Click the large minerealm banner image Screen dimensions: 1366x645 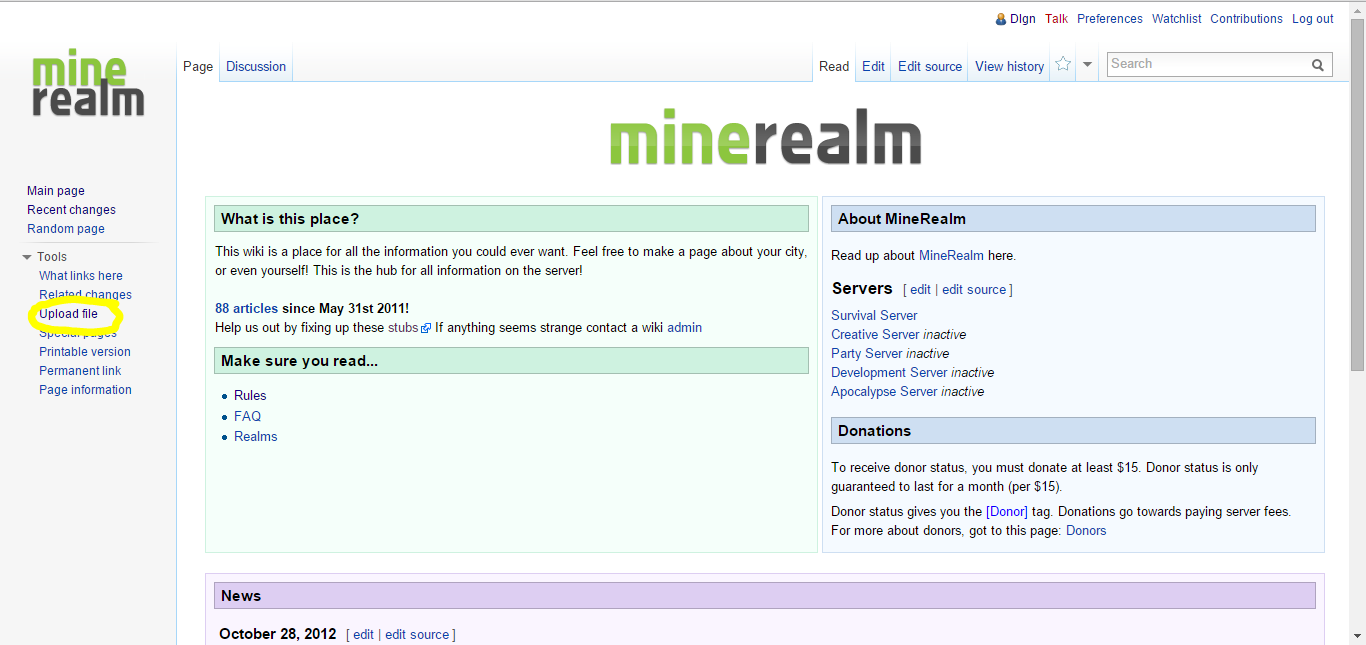765,142
